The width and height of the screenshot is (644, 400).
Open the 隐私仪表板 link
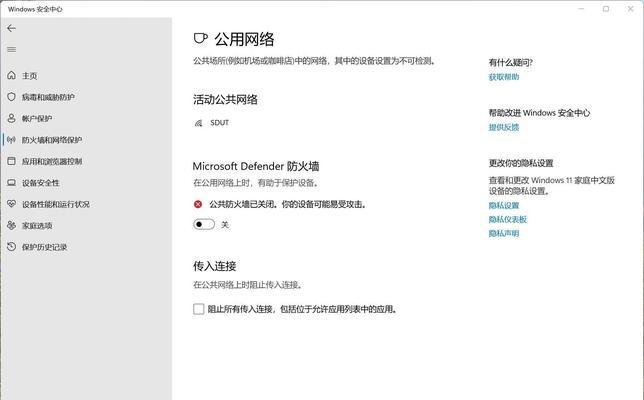(508, 219)
